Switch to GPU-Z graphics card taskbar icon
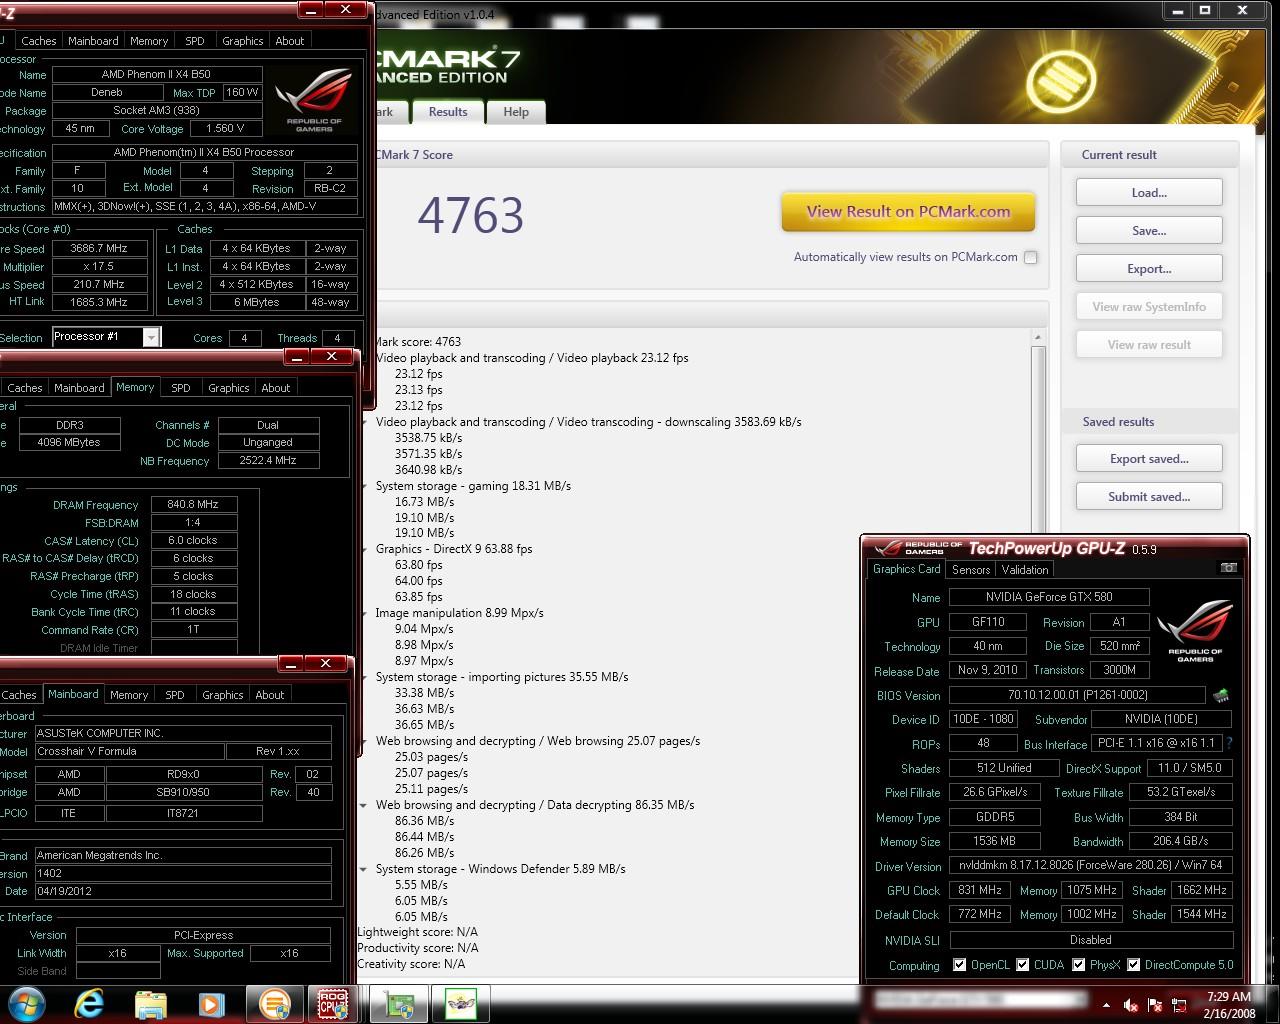The width and height of the screenshot is (1280, 1024). click(x=398, y=1003)
